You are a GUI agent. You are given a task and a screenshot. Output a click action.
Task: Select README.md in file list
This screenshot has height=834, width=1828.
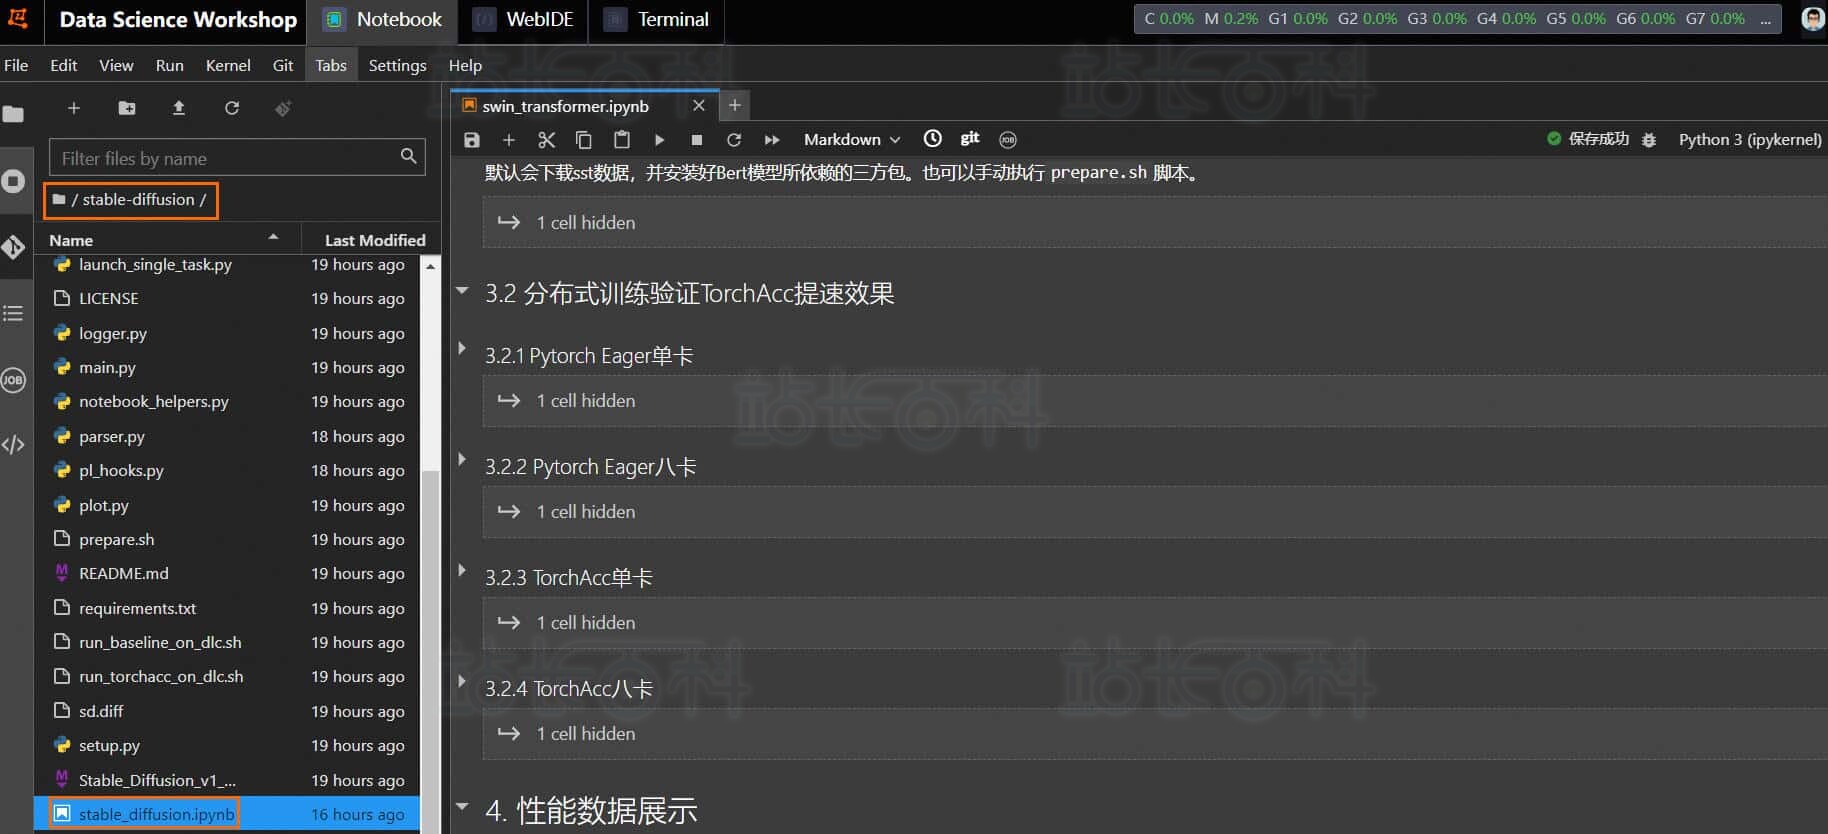click(x=226, y=573)
